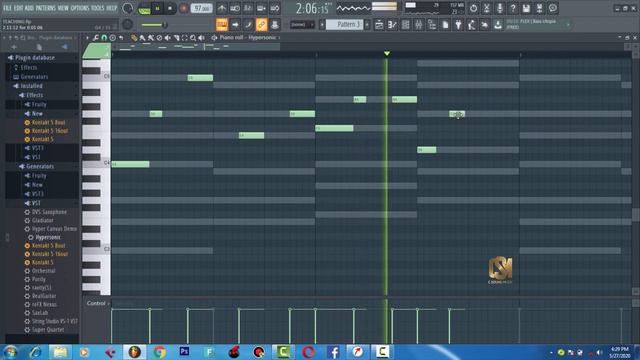Click the question mark help icon
Viewport: 640px width, 360px height.
(513, 8)
